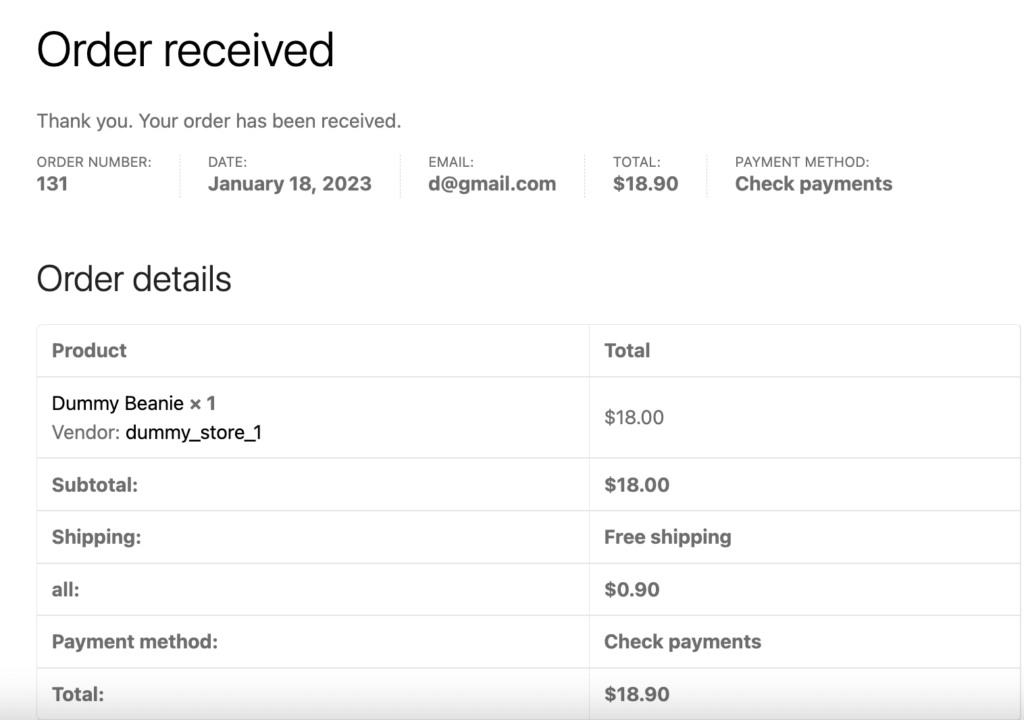1024x720 pixels.
Task: Click the Shipping row label
Action: point(96,537)
